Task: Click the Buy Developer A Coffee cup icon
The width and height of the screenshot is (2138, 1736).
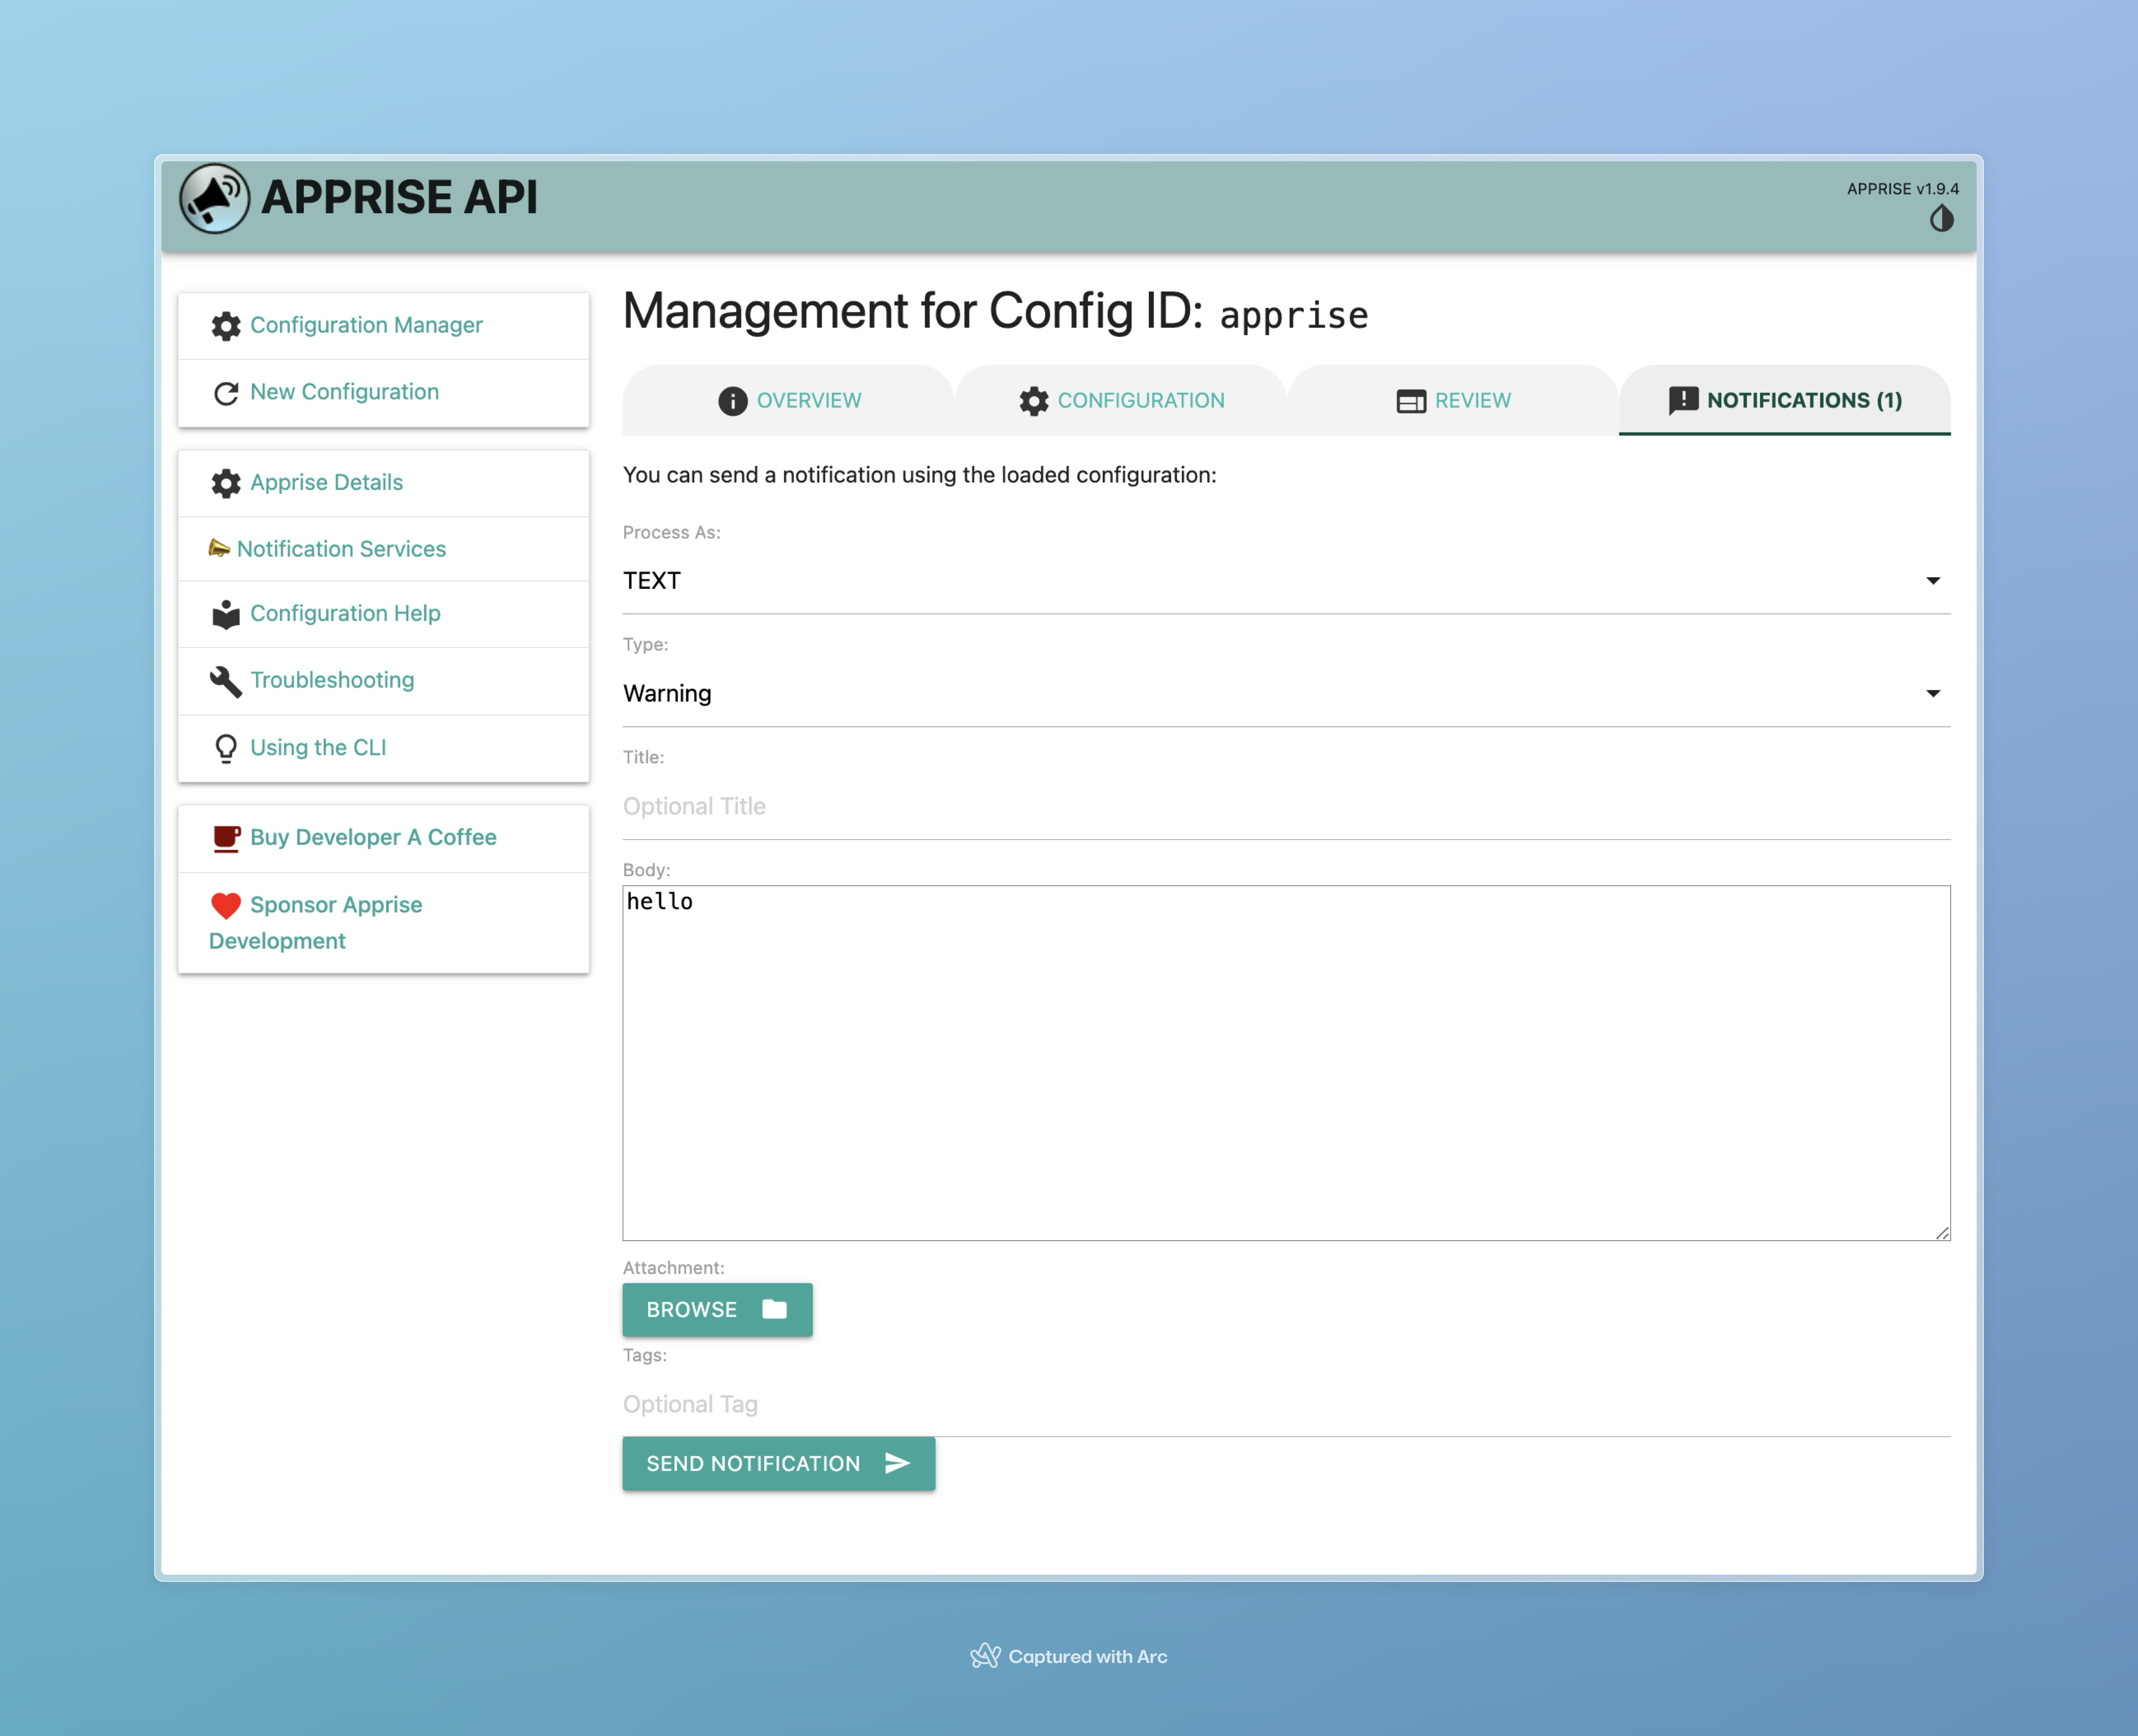Action: [x=226, y=838]
